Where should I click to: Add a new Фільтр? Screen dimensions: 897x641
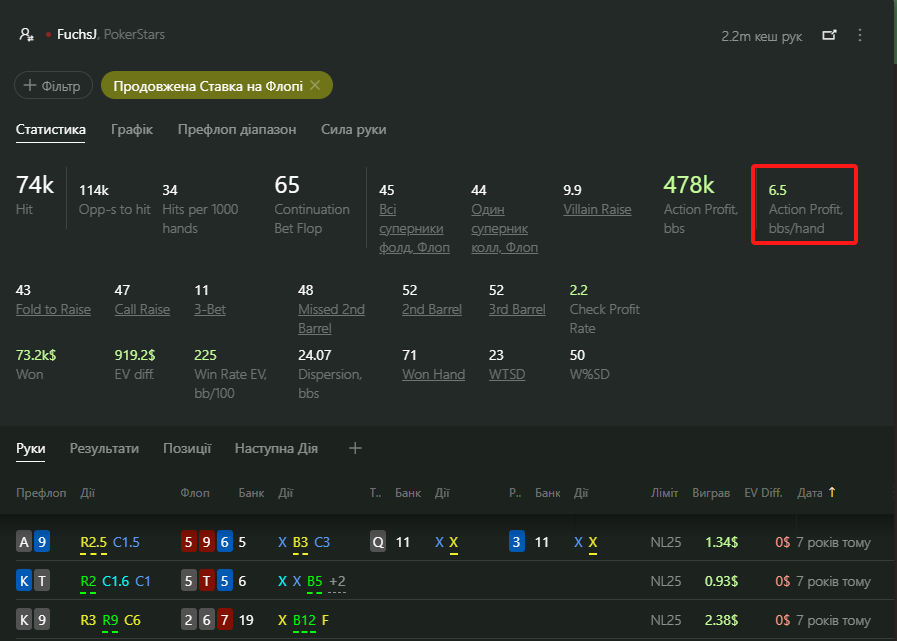point(53,85)
